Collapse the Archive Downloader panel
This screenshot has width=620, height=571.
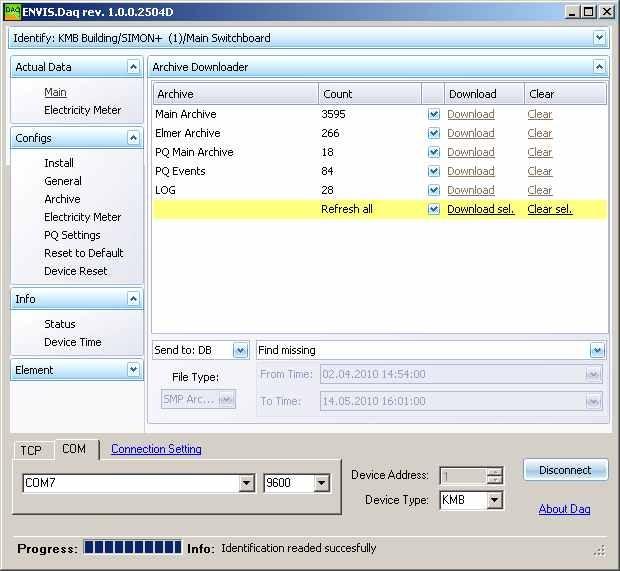point(599,67)
